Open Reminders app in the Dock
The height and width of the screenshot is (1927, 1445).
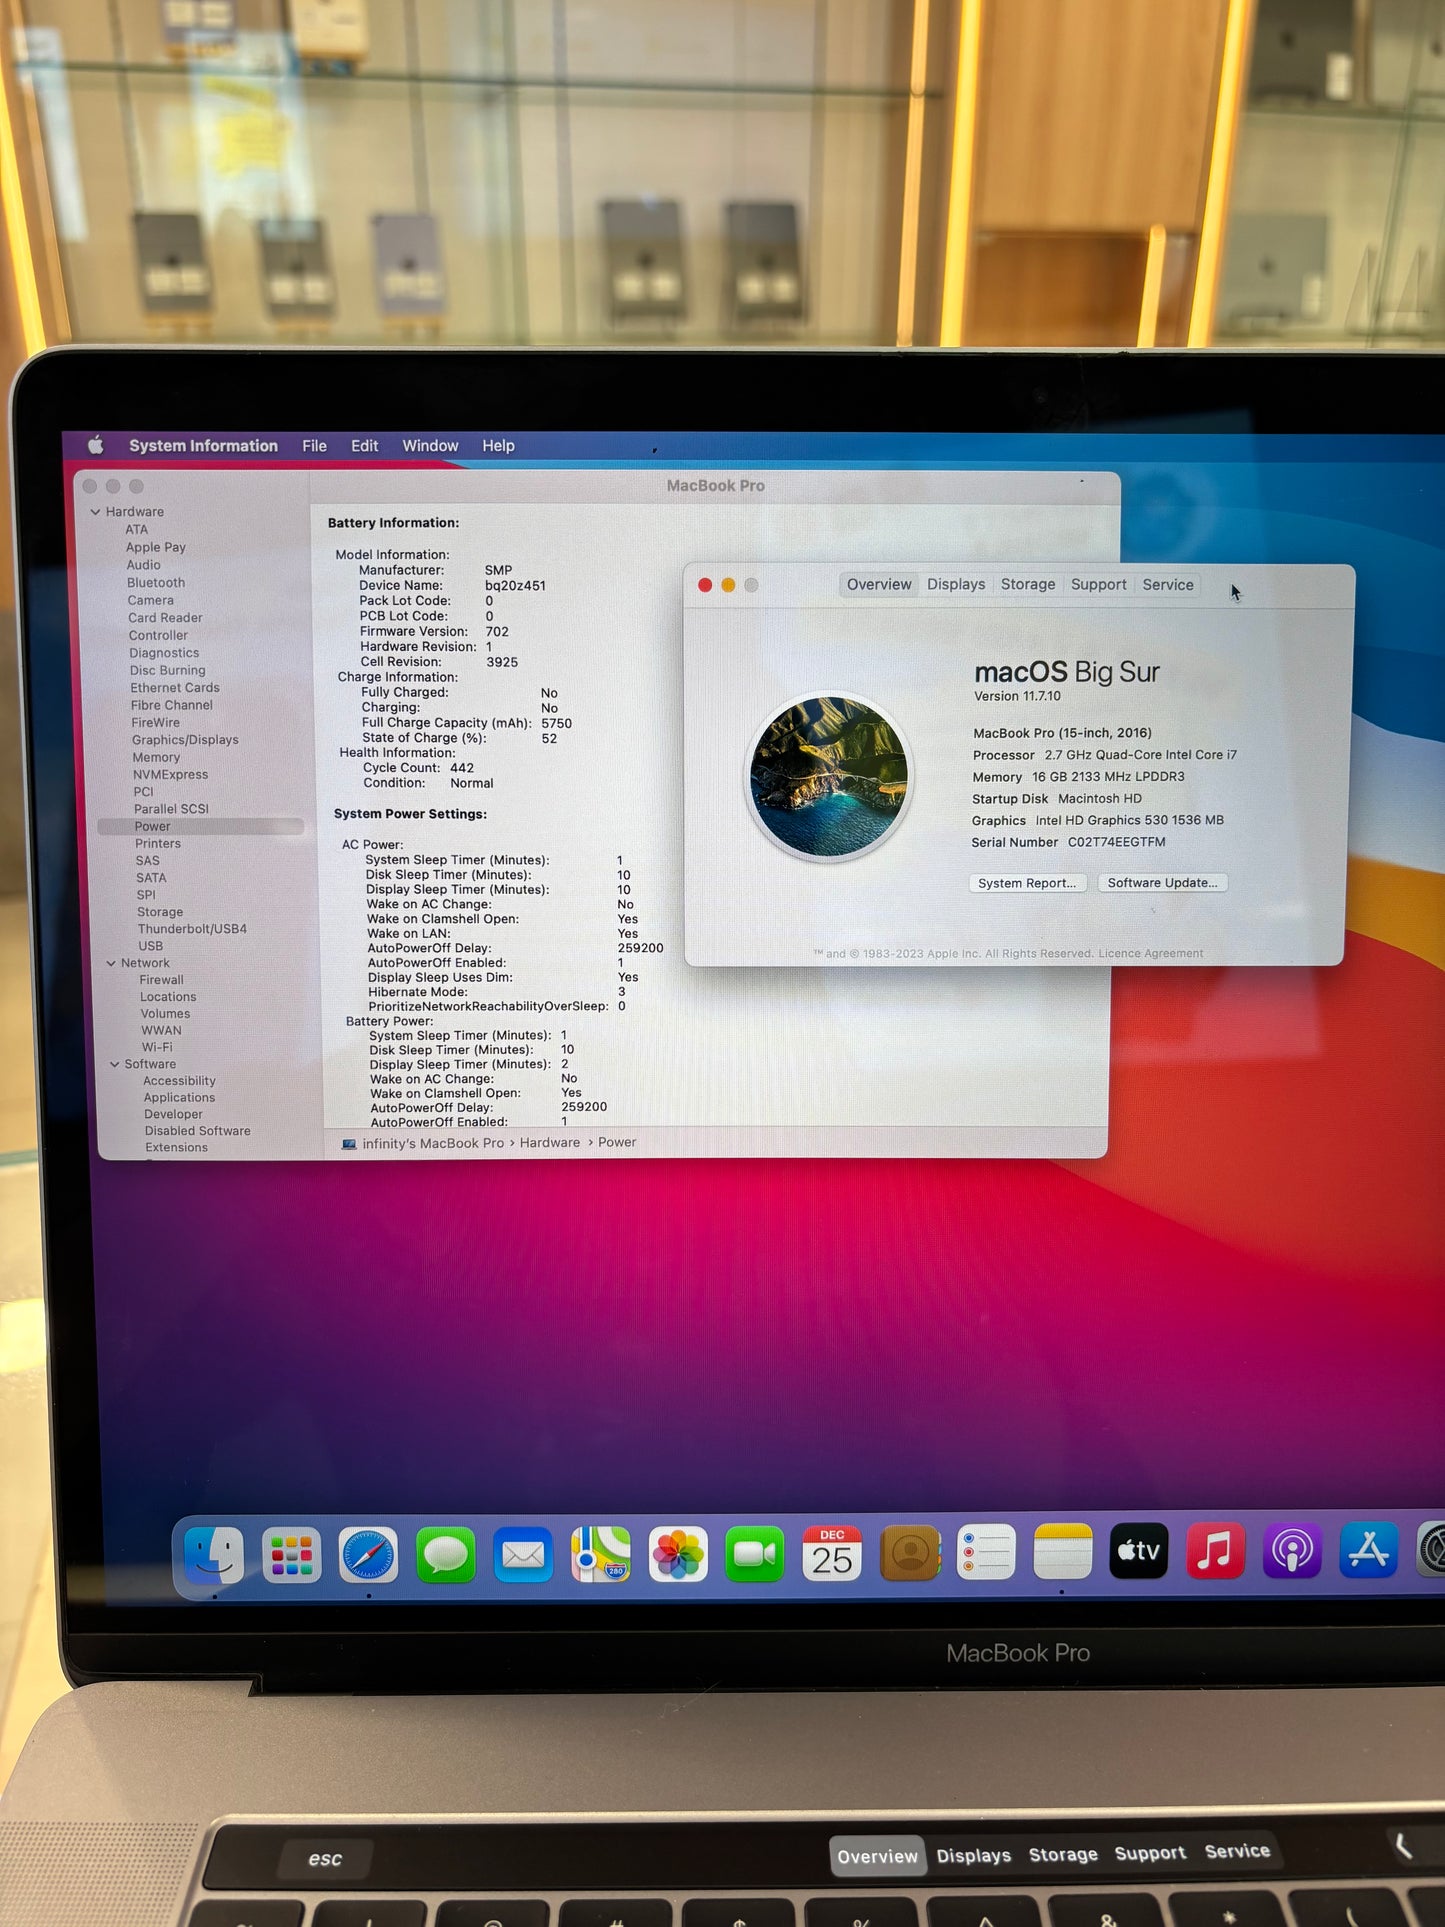point(986,1552)
